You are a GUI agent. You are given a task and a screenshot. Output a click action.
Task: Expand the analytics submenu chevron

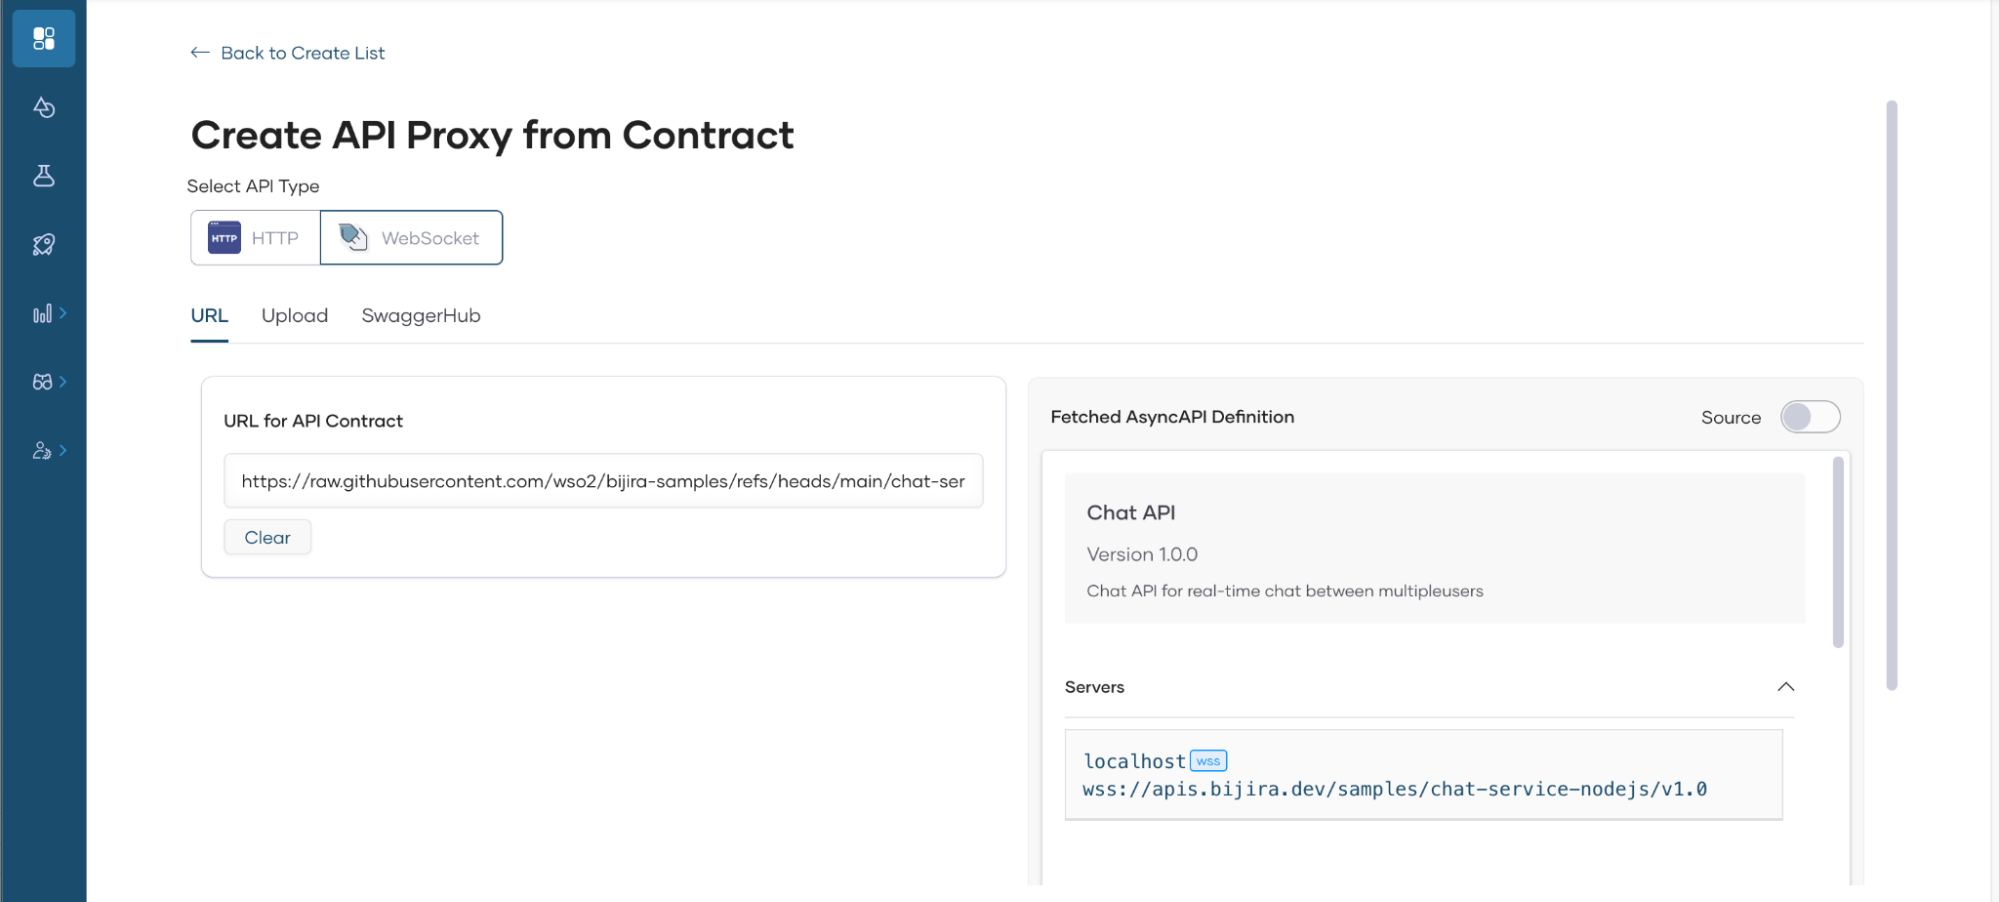click(64, 313)
